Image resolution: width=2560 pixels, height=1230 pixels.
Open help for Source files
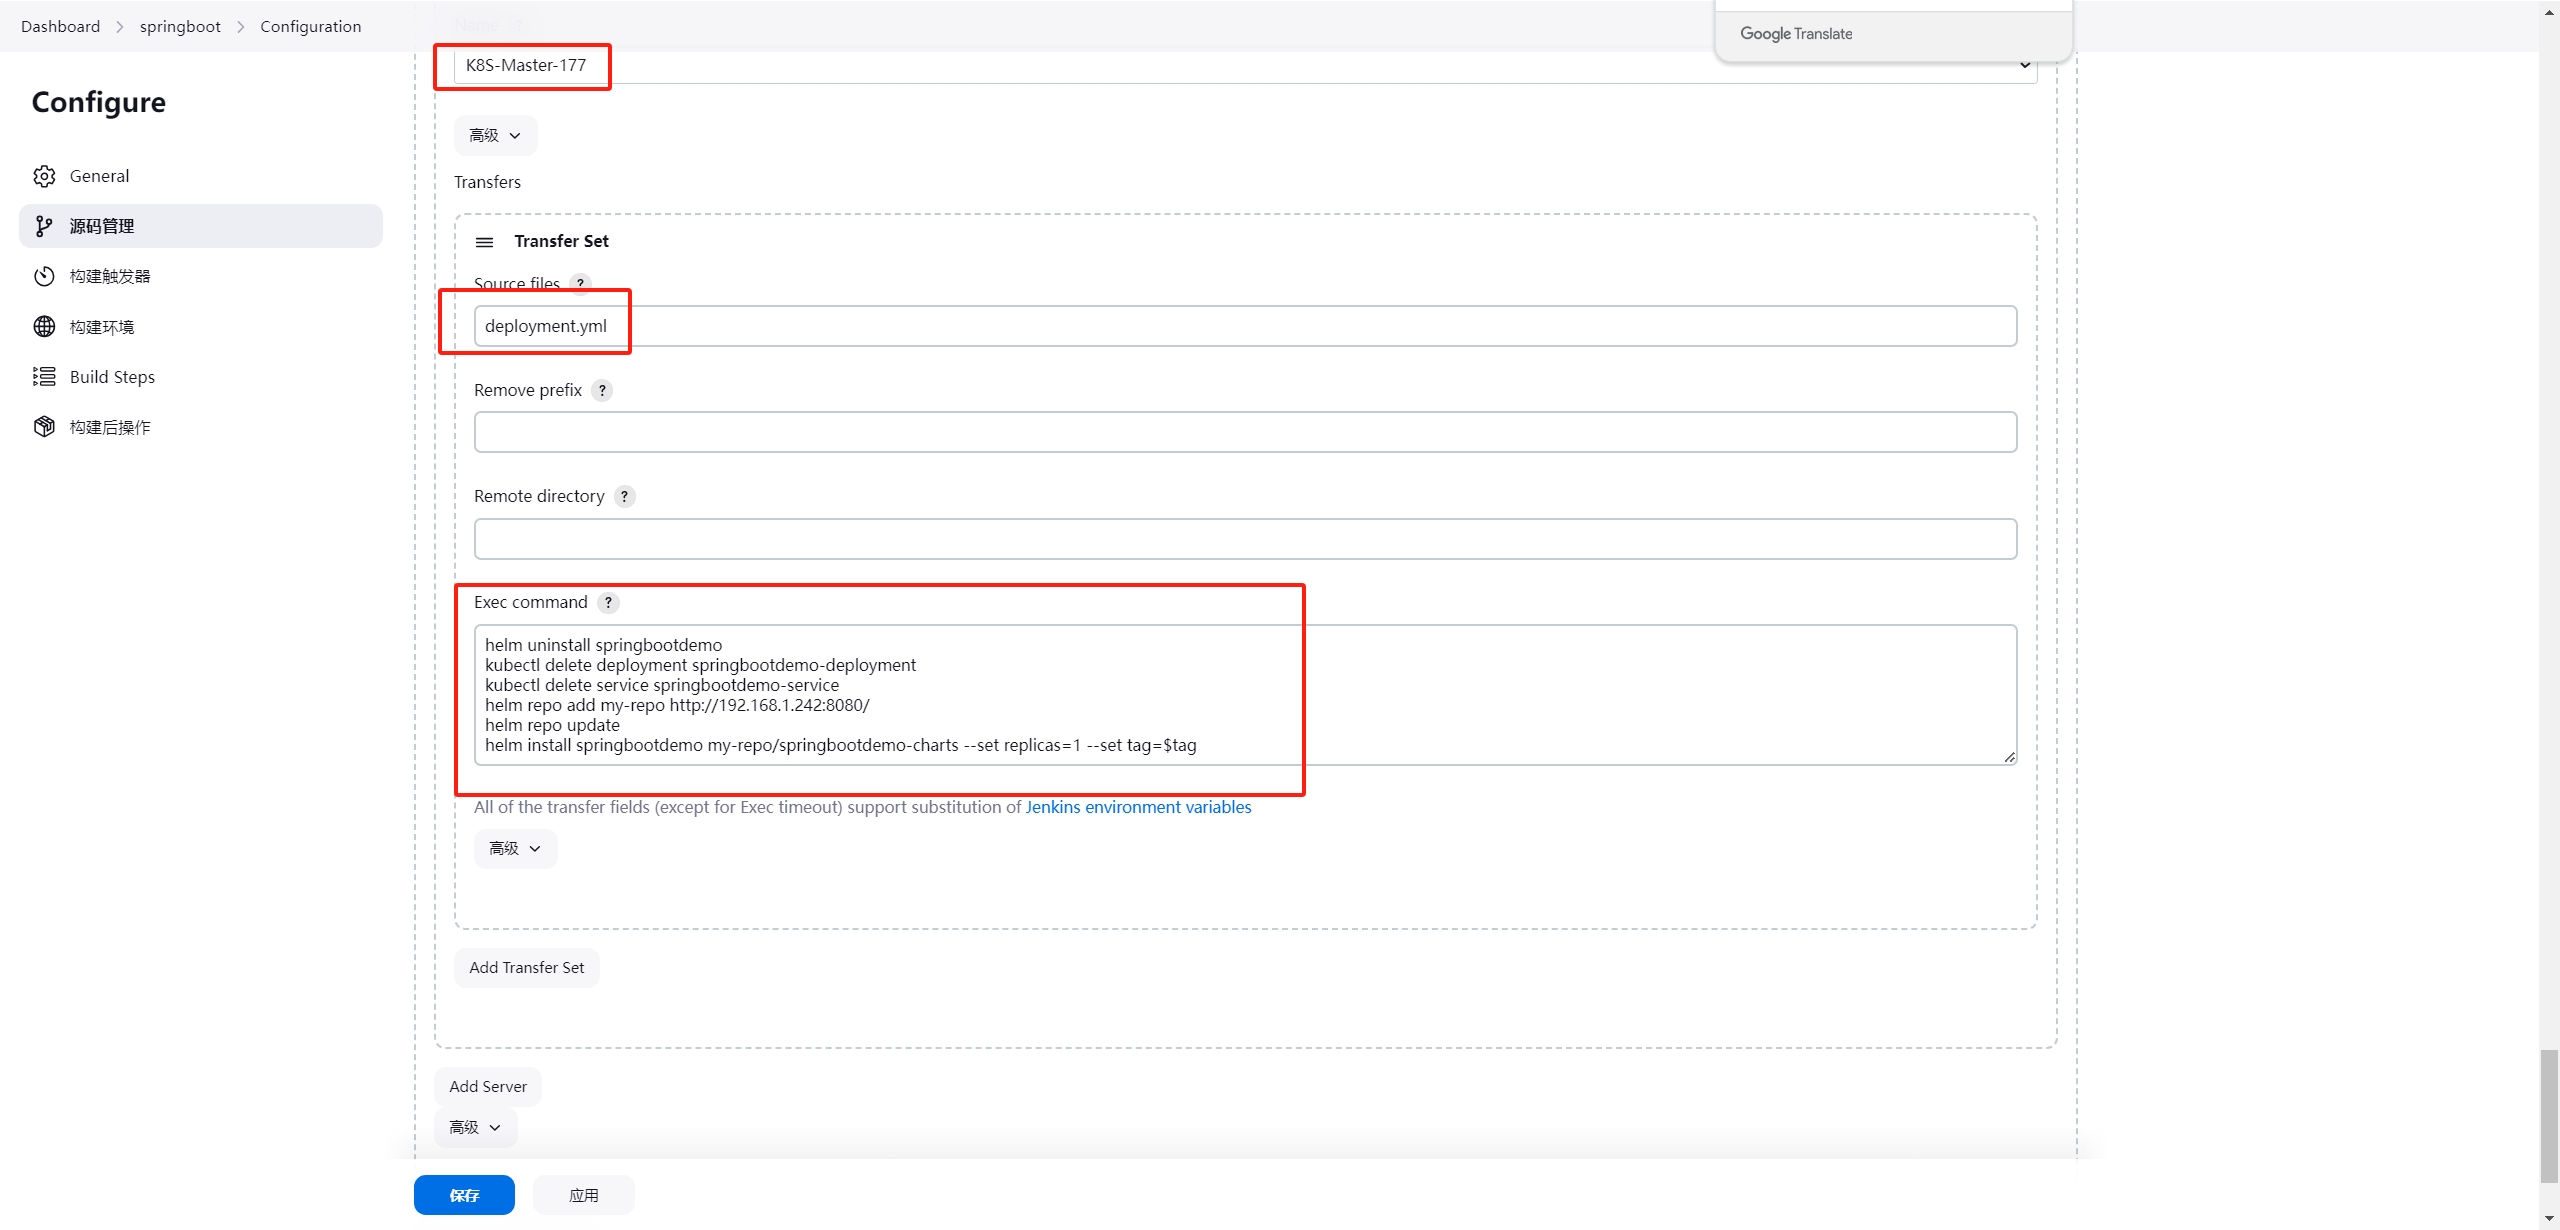coord(580,283)
